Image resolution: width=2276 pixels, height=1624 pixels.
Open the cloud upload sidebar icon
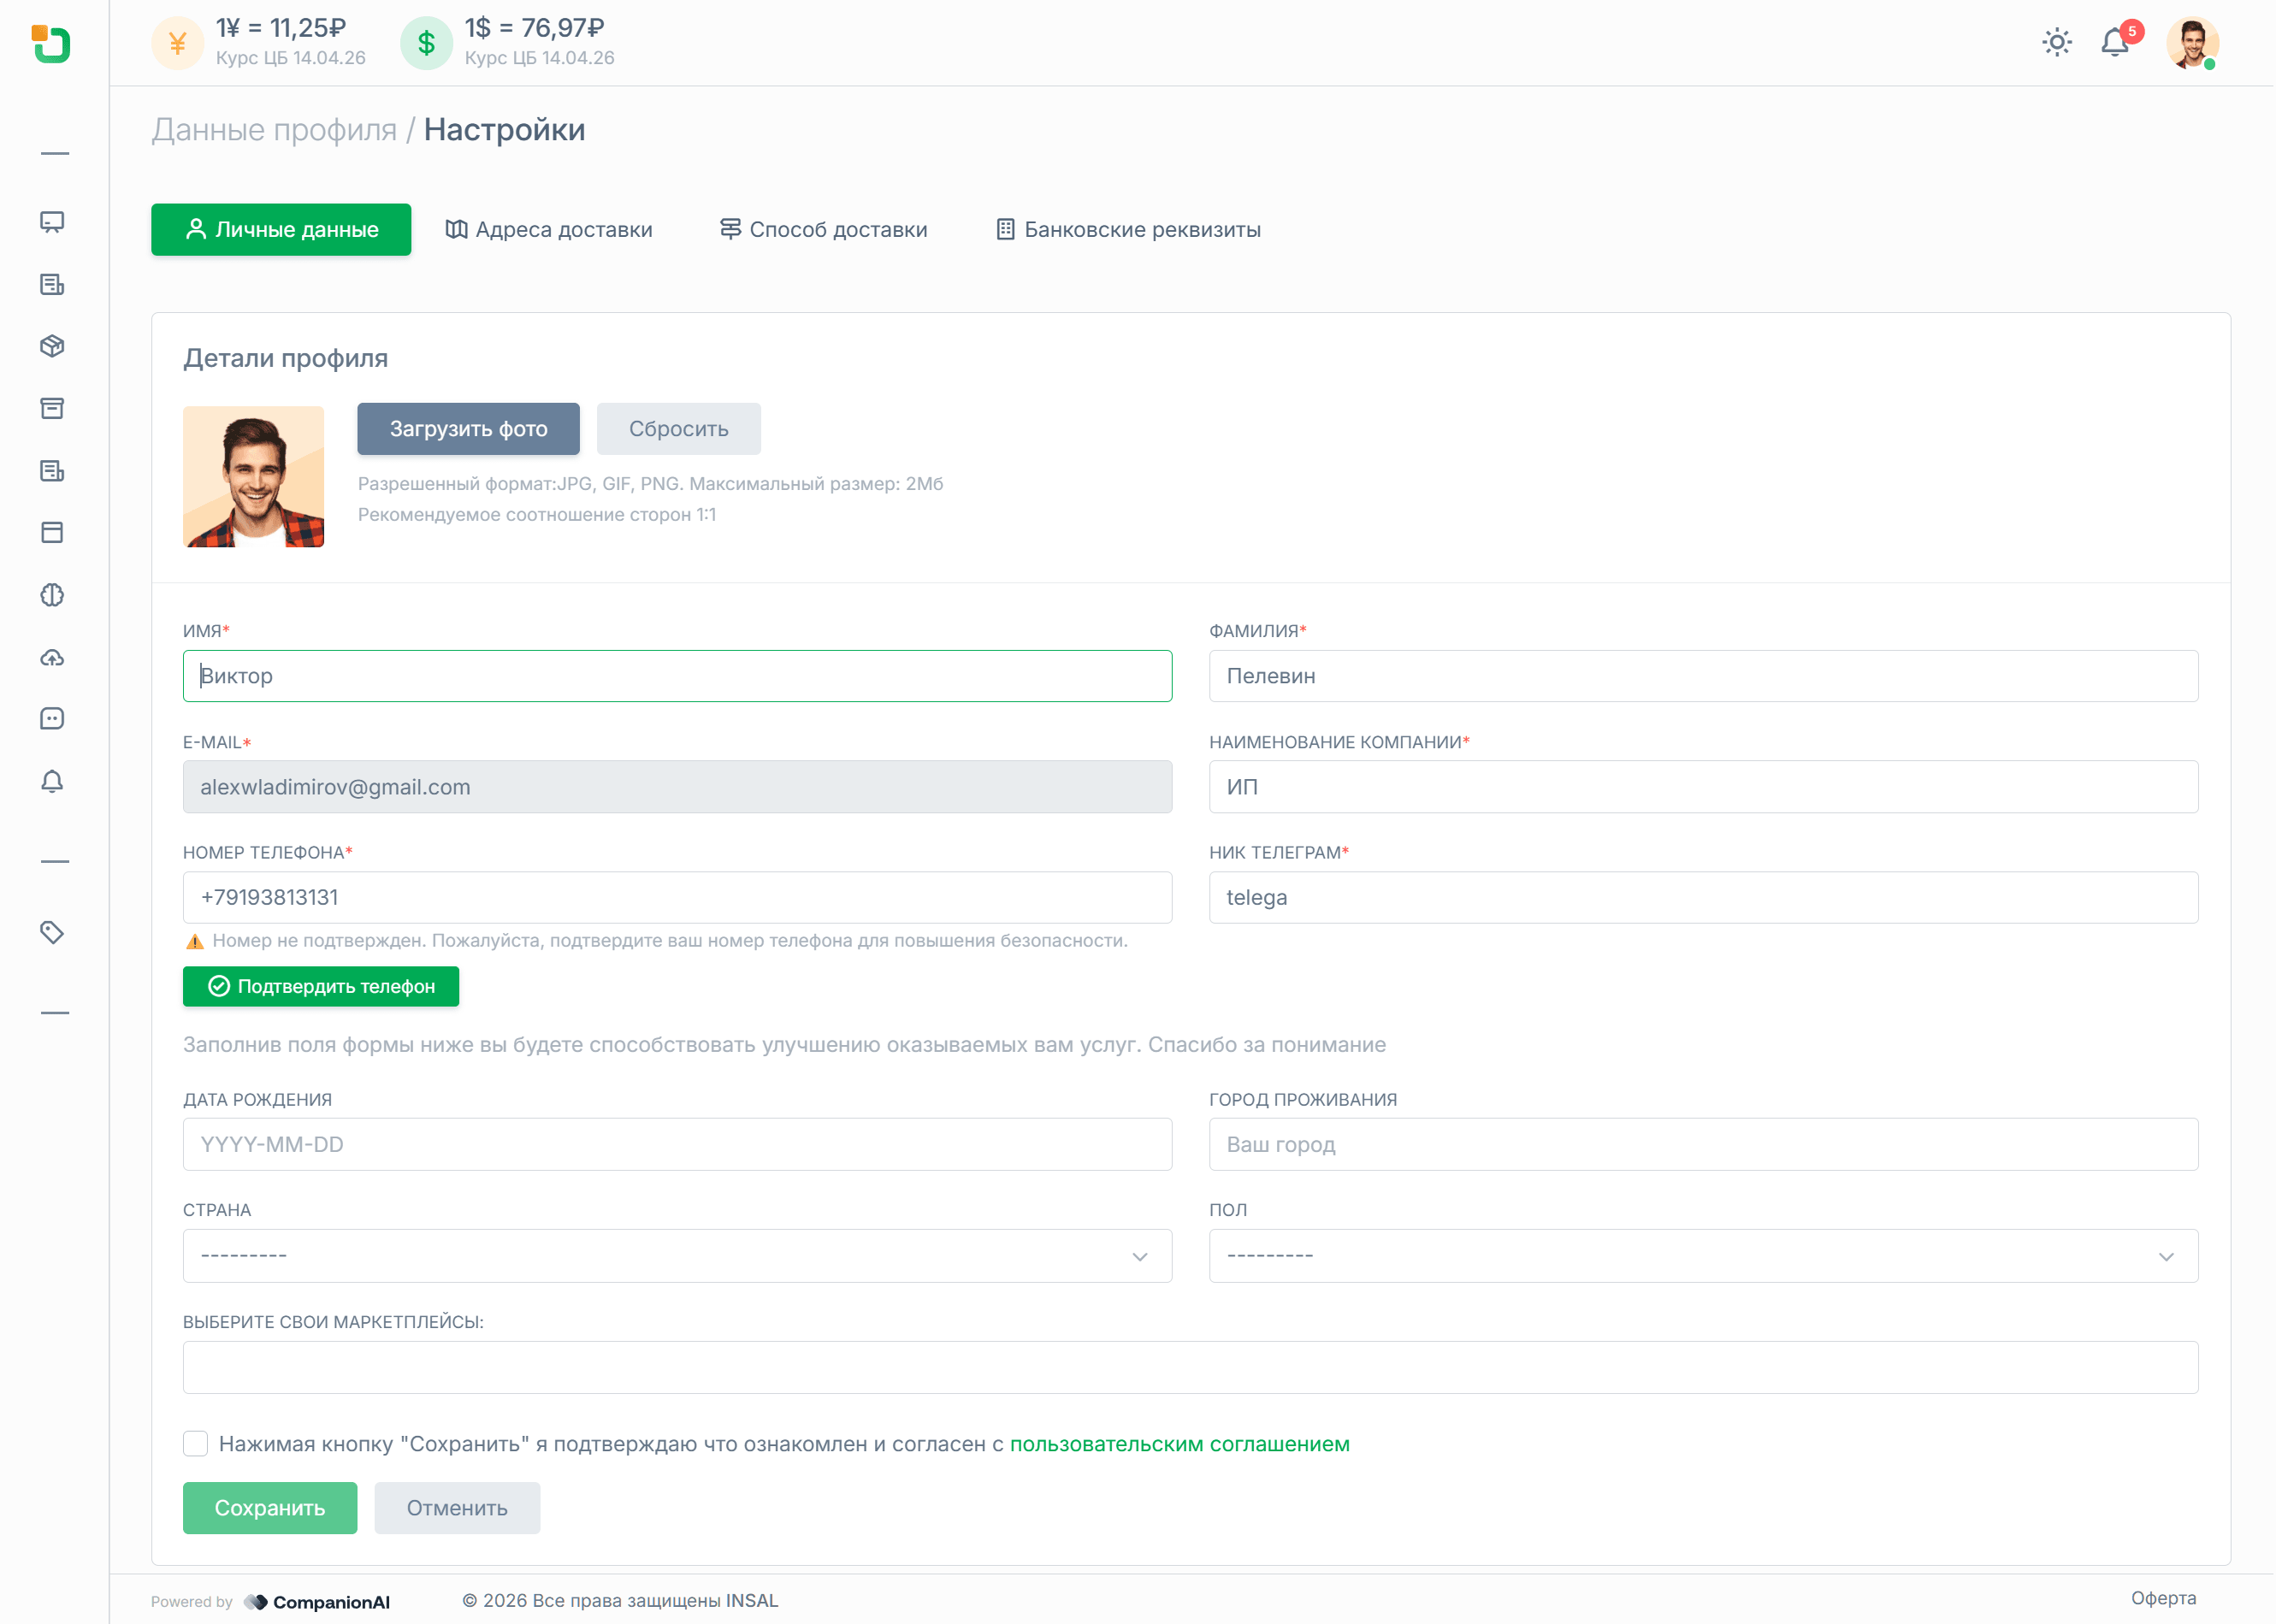(52, 657)
